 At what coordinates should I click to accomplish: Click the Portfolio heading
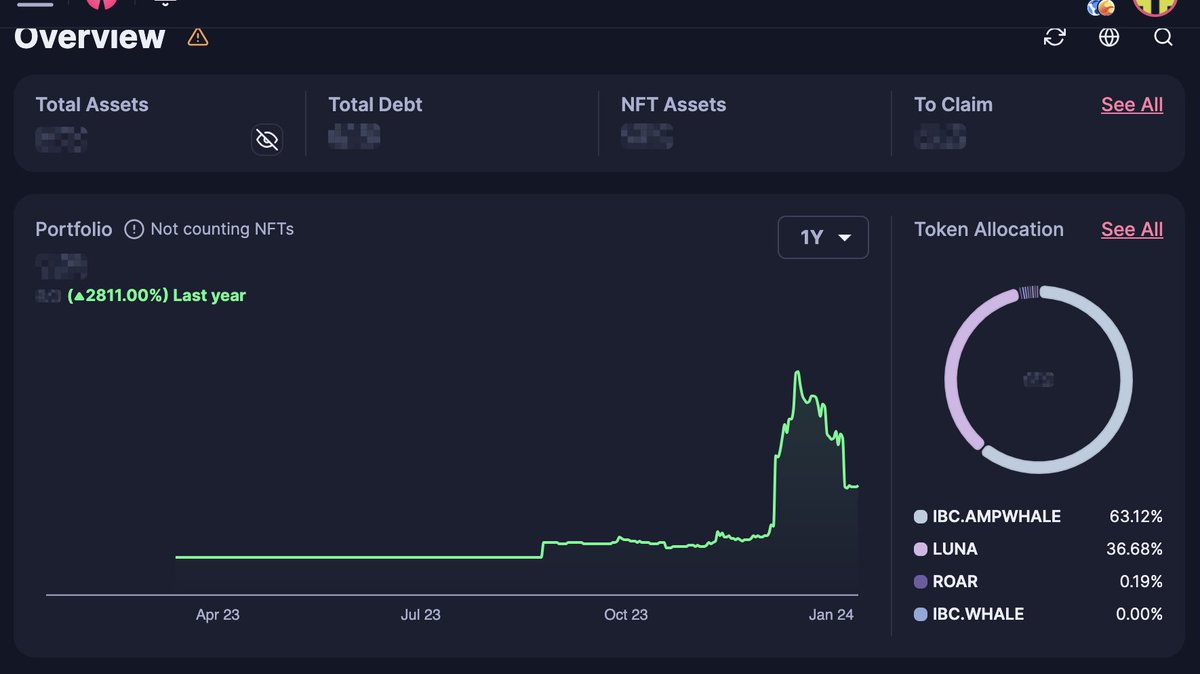pyautogui.click(x=74, y=229)
